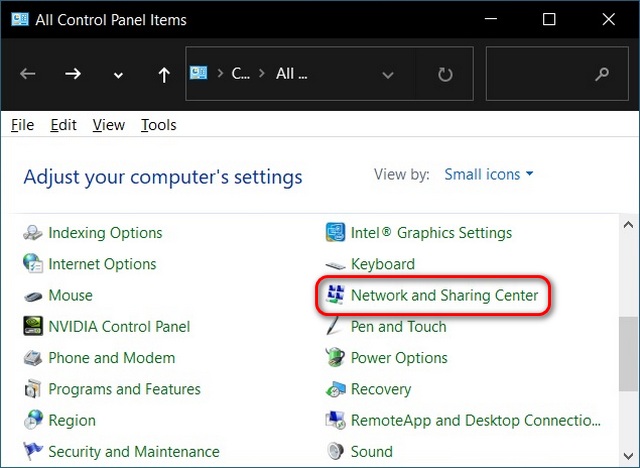Open the Indexing Options link
Screen dimensions: 640x468
[105, 233]
